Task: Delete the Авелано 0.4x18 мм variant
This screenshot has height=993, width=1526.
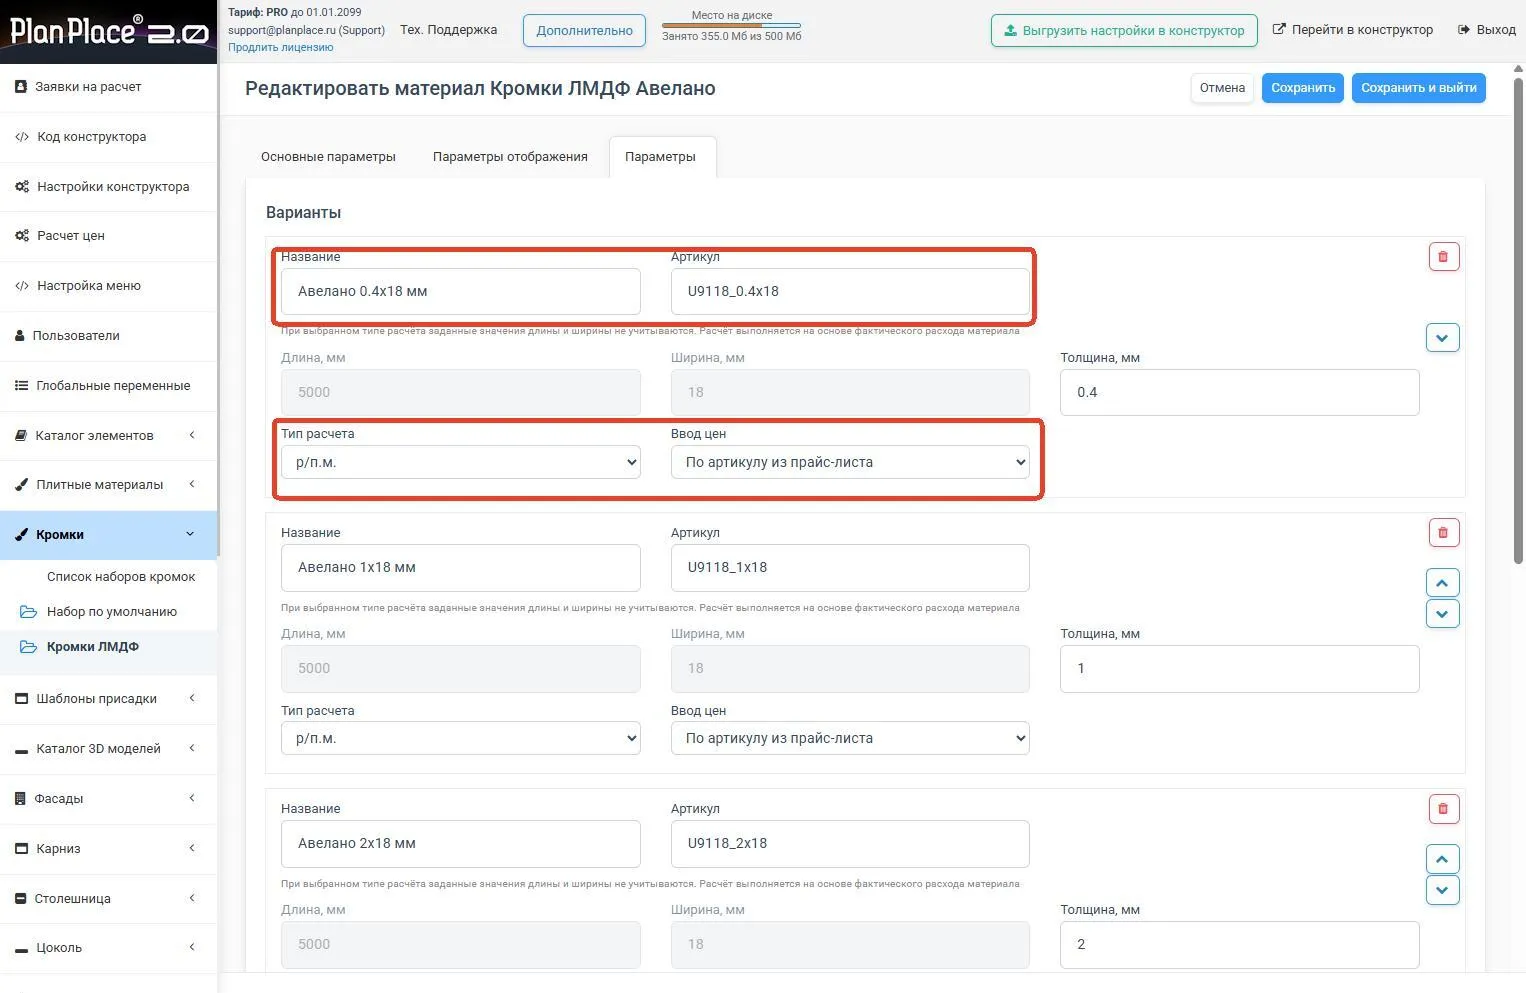Action: [1443, 257]
